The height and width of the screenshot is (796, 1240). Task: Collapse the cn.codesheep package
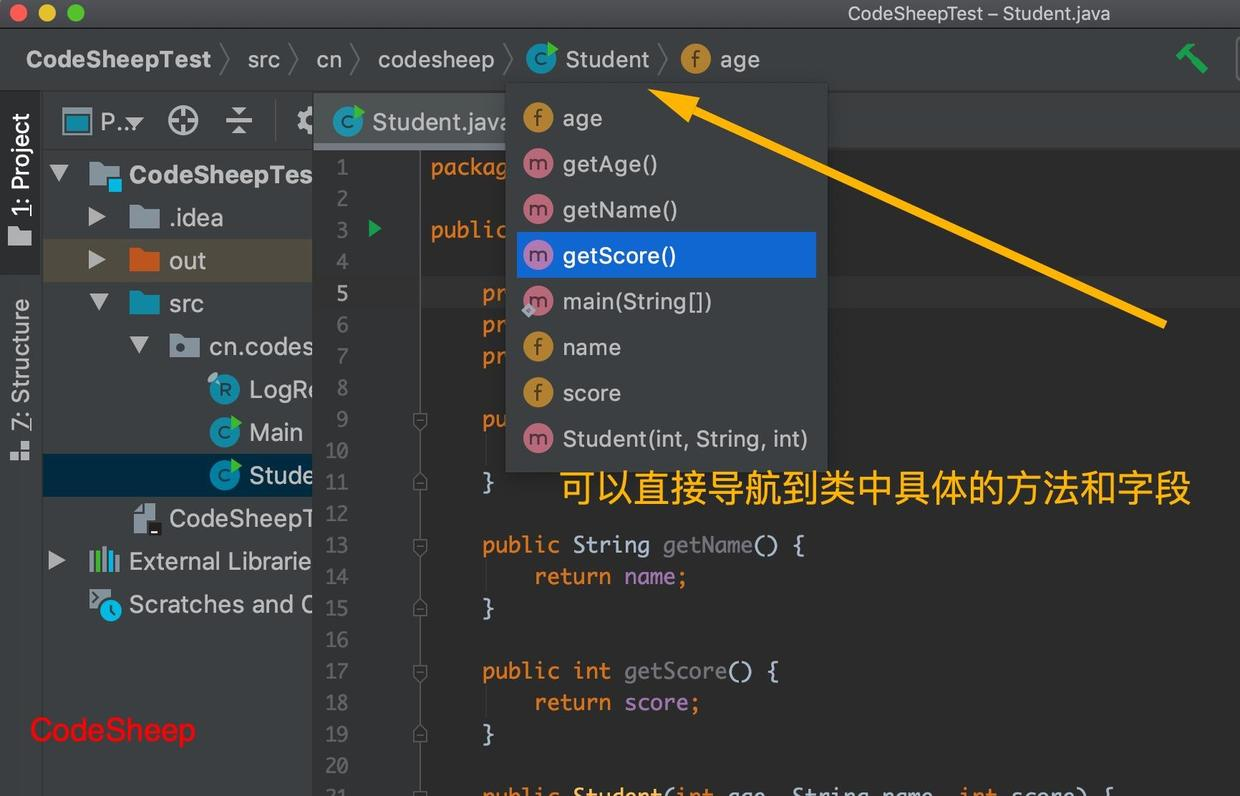139,346
